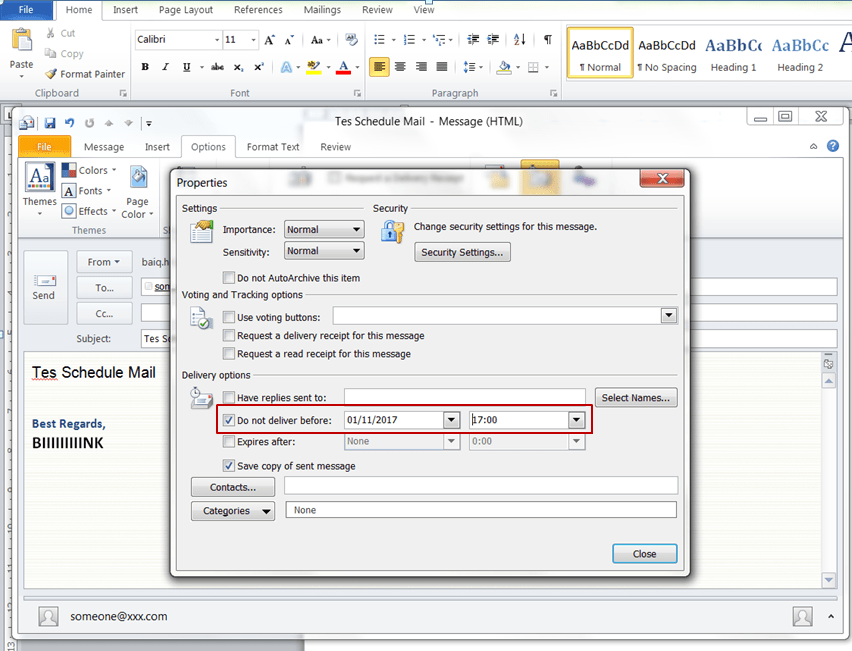Viewport: 852px width, 651px height.
Task: Click the Save icon in message toolbar
Action: pyautogui.click(x=50, y=123)
